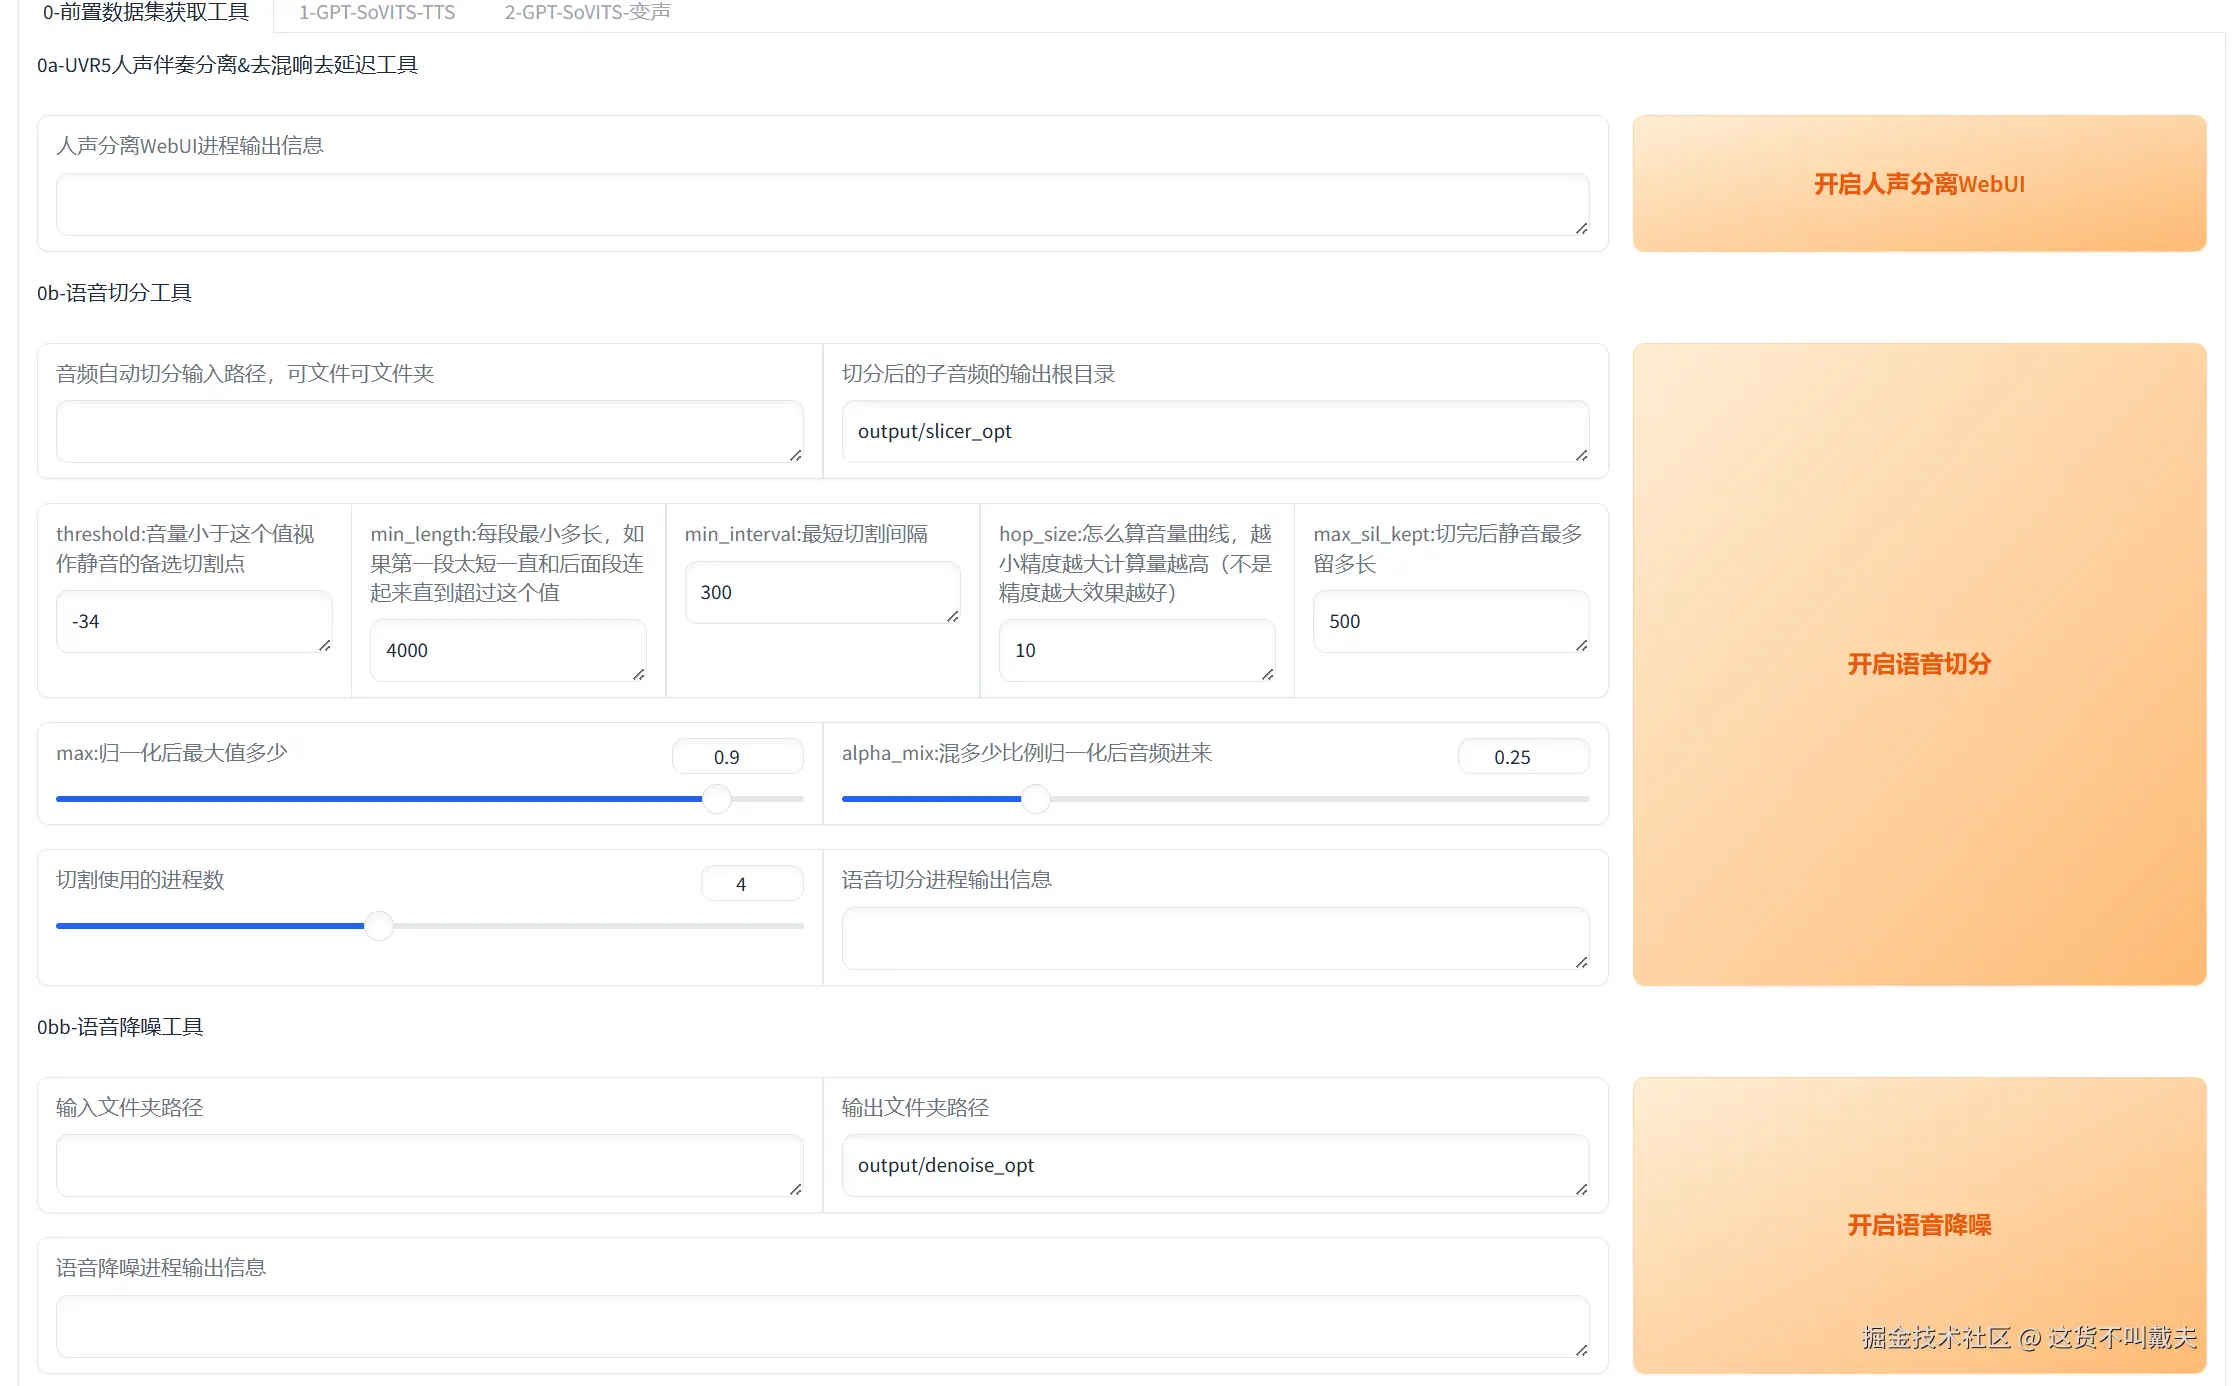This screenshot has width=2232, height=1386.
Task: Click the output/slicer_opt output directory field
Action: click(1214, 432)
